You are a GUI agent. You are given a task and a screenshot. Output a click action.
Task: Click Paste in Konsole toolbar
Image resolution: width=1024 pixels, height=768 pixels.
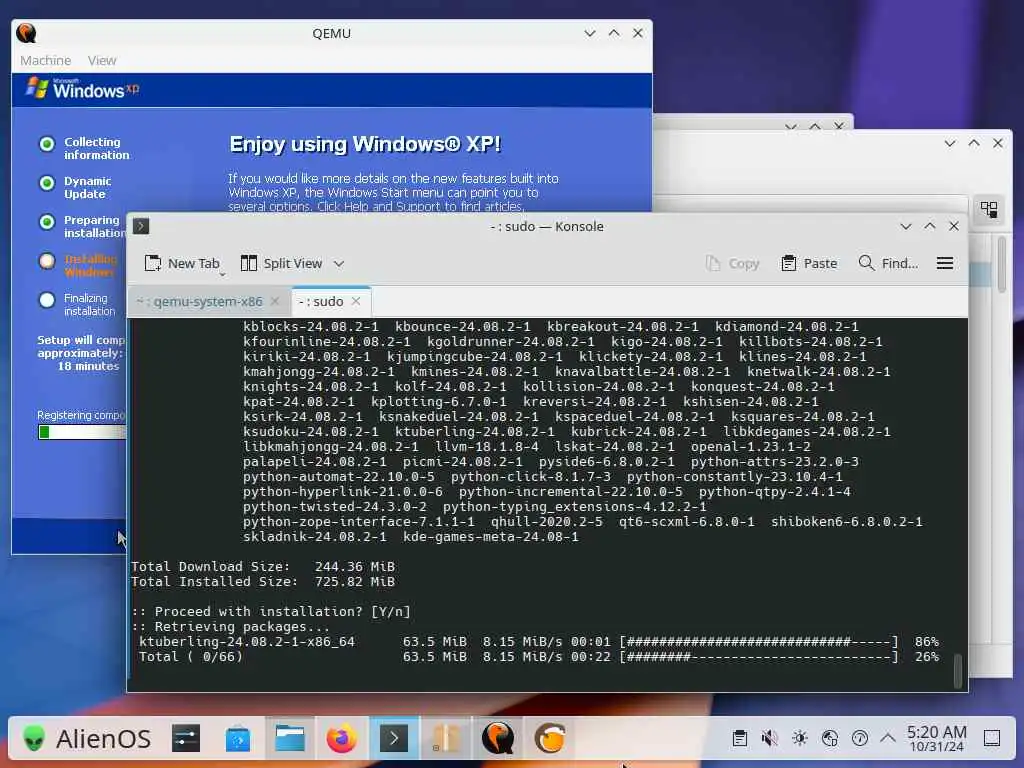click(x=809, y=263)
